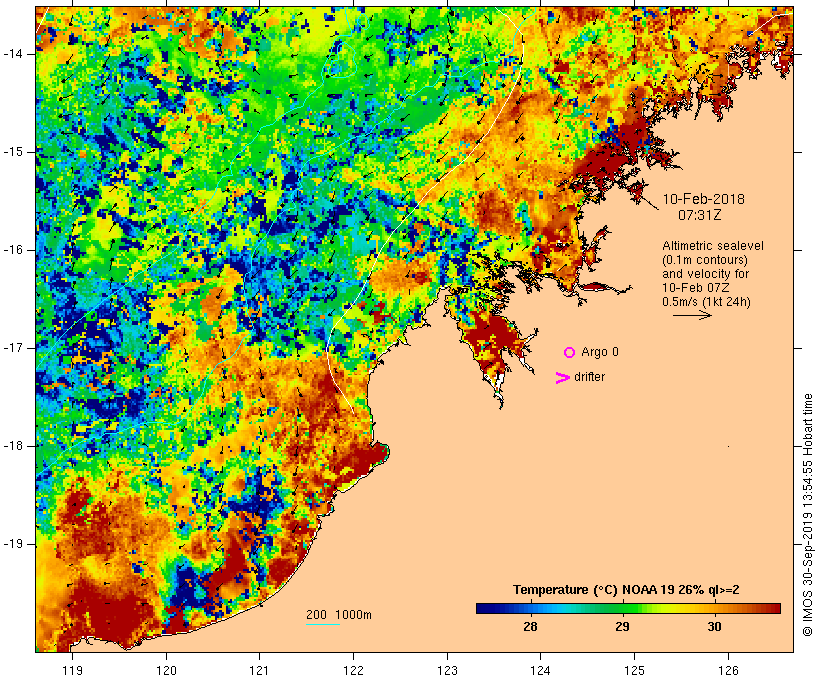The height and width of the screenshot is (680, 820).
Task: Click longitude axis label '124'
Action: tap(540, 670)
